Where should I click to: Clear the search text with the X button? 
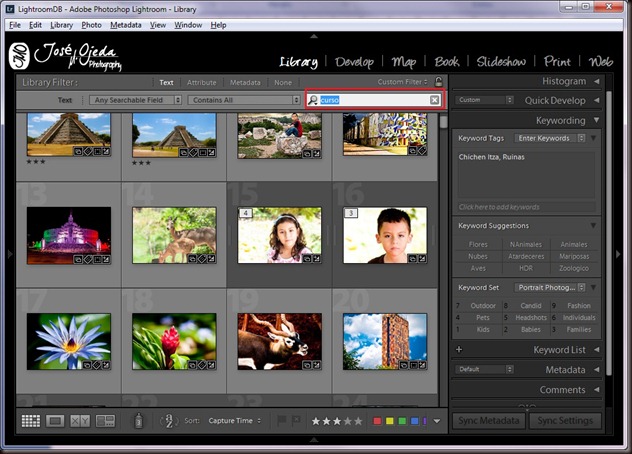click(x=434, y=100)
